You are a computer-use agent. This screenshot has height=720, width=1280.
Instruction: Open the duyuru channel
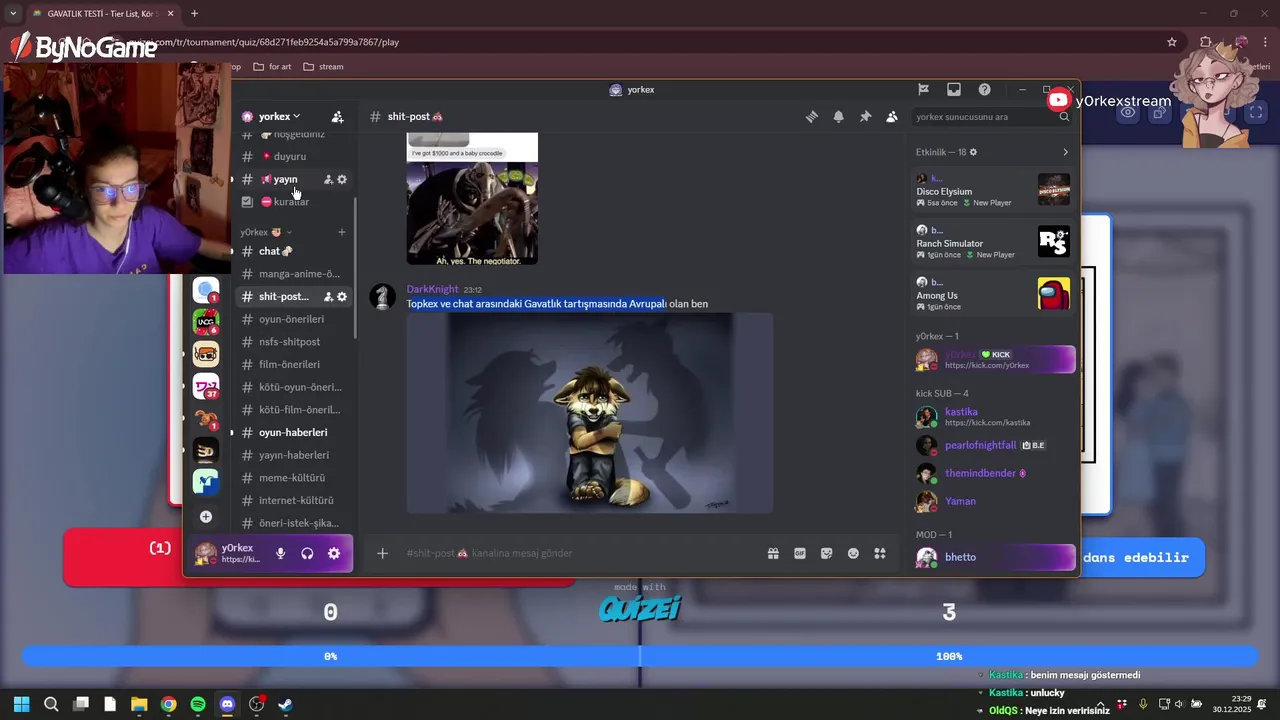click(293, 157)
